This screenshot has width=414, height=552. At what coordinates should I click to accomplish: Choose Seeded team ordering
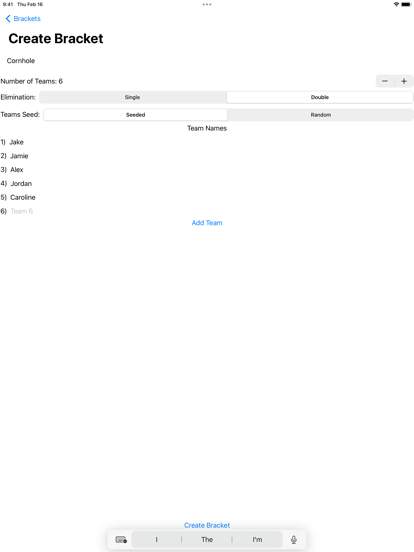(x=136, y=115)
